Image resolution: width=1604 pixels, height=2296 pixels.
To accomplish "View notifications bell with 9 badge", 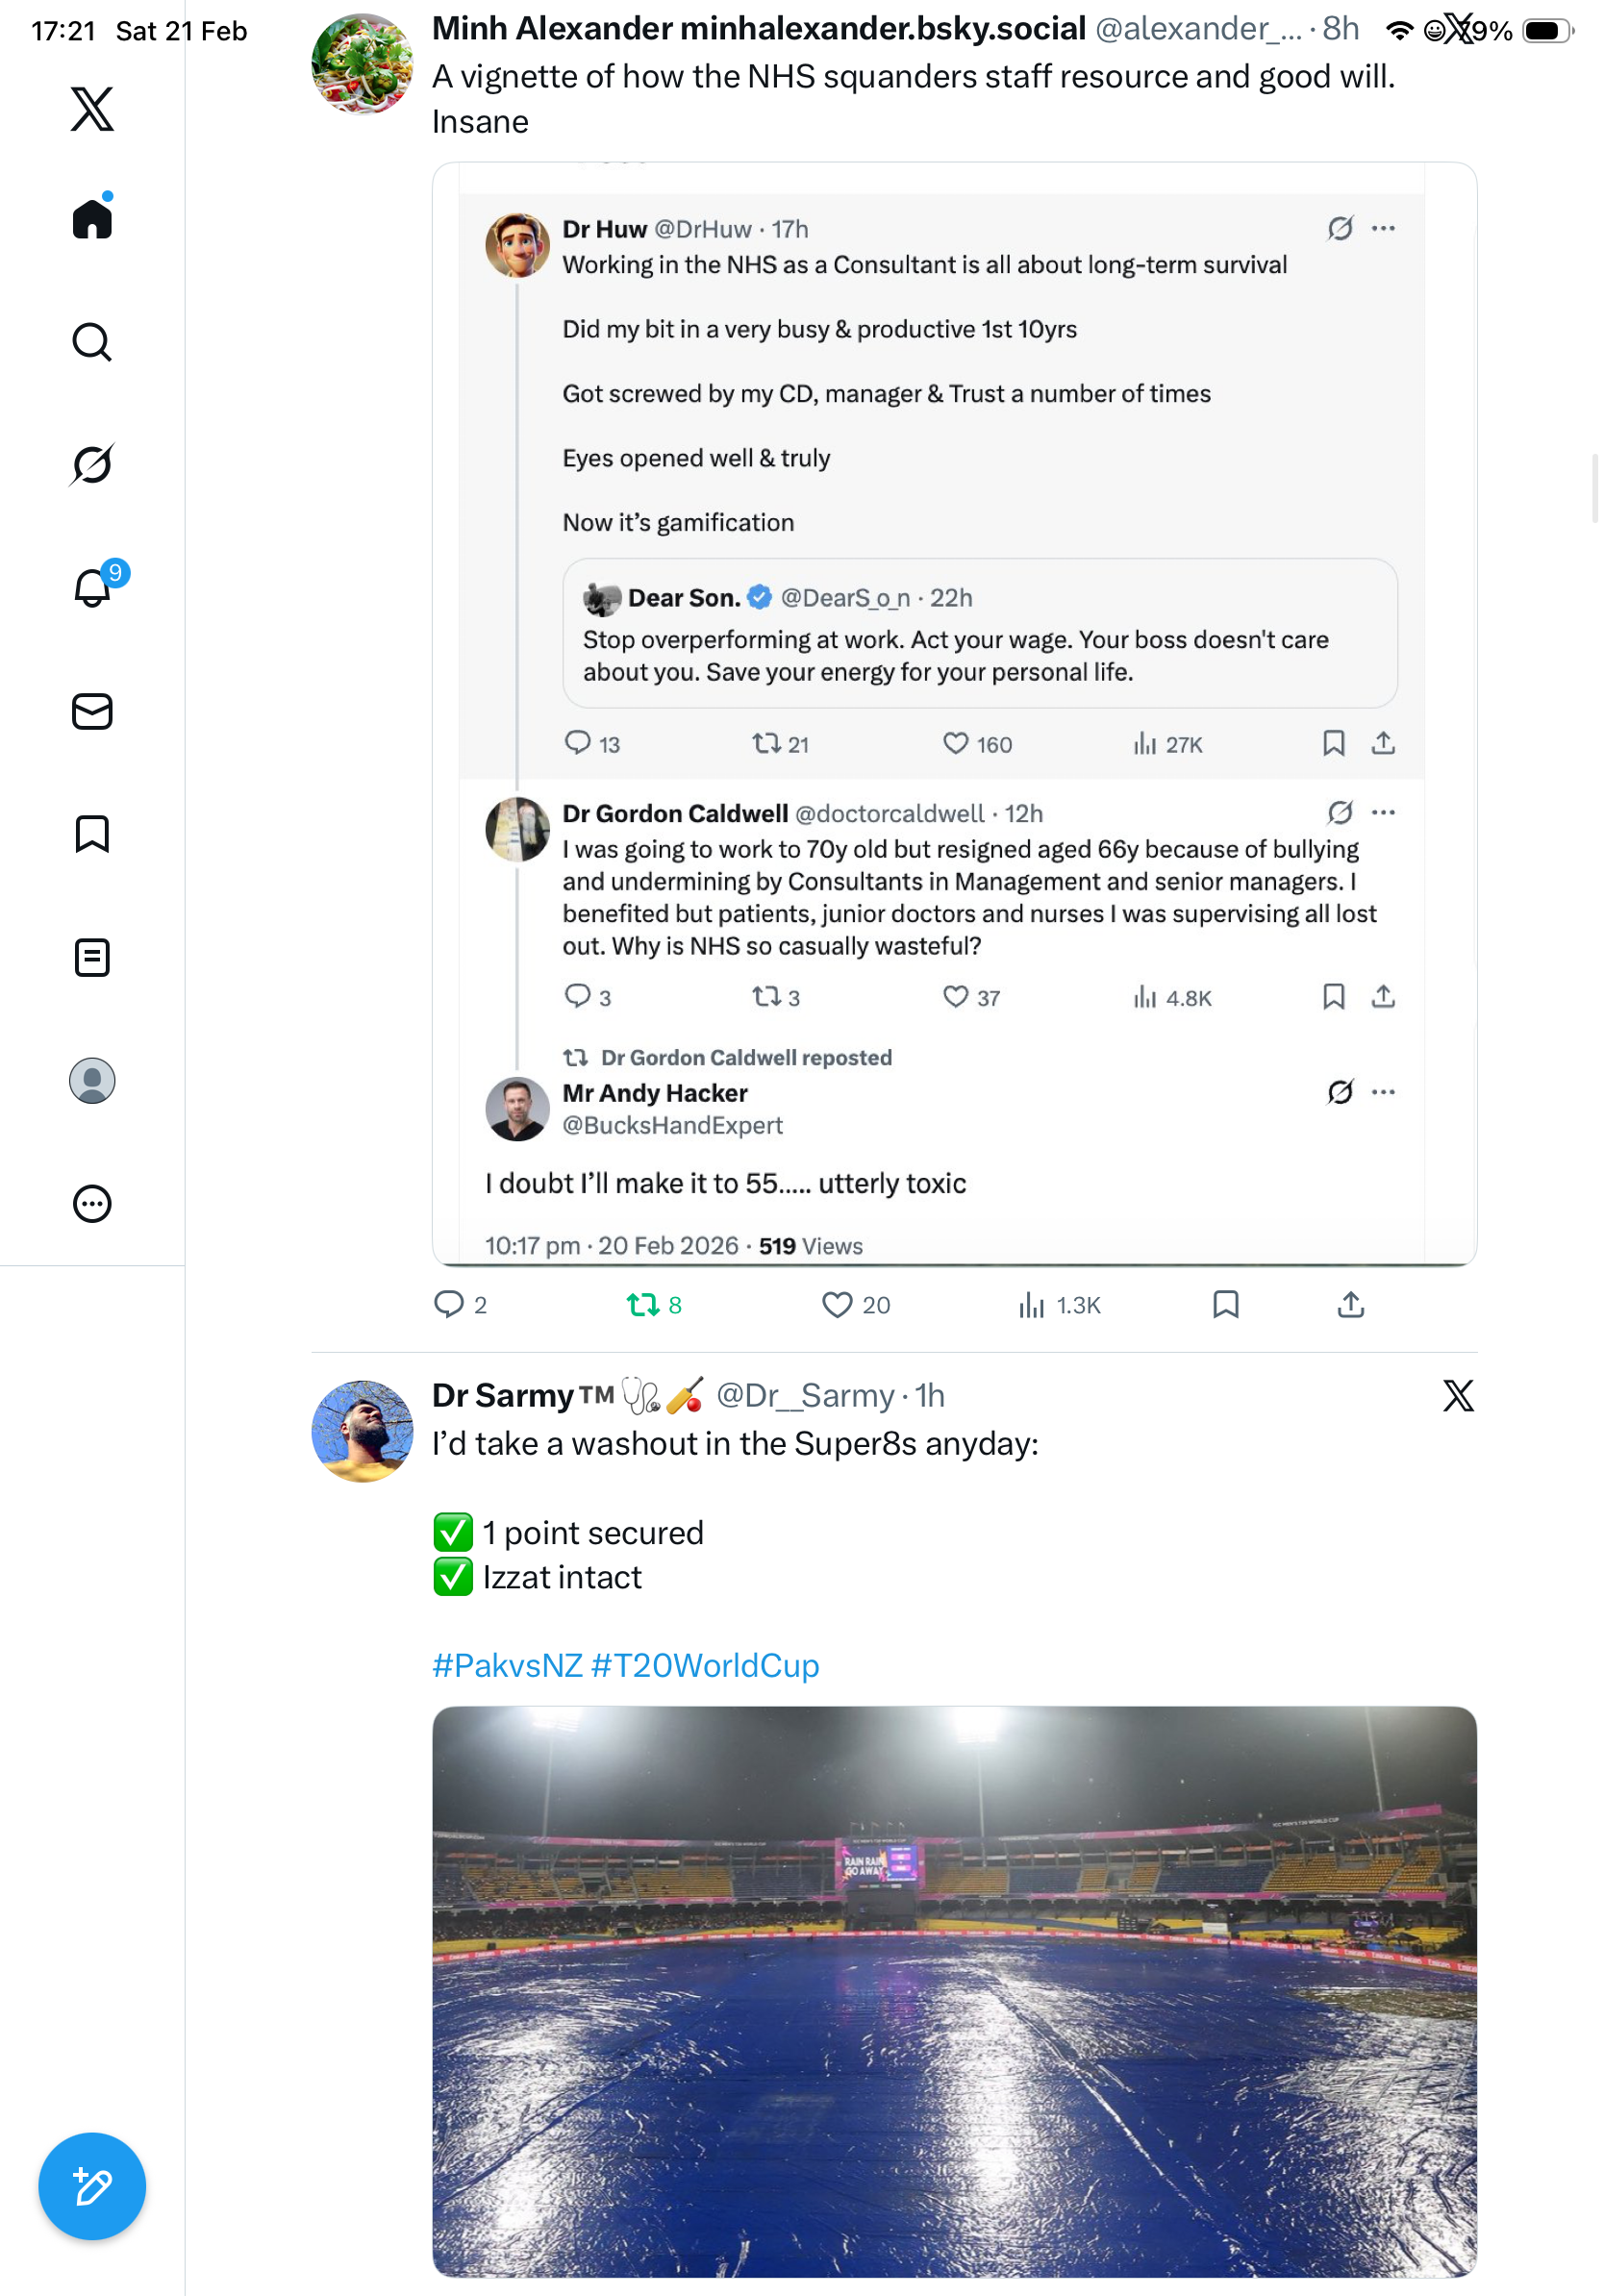I will (x=92, y=588).
